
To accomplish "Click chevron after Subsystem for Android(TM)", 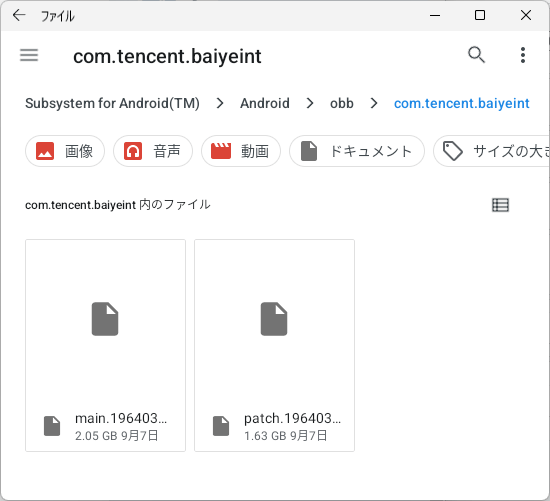I will click(220, 103).
